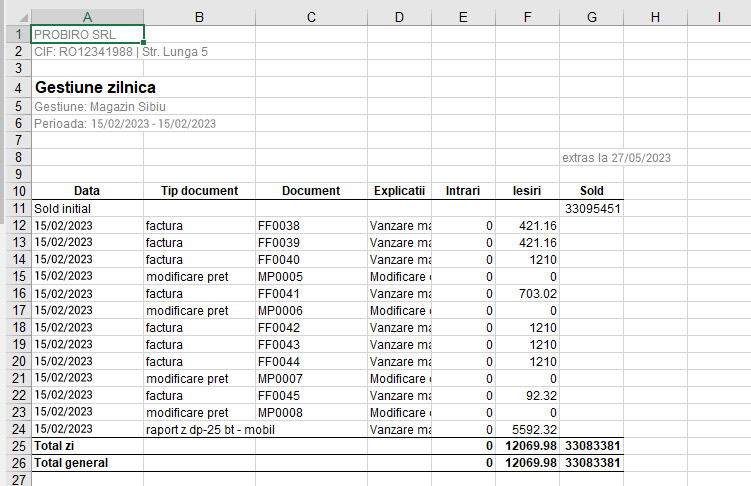Select column header G
Image resolution: width=751 pixels, height=486 pixels.
pyautogui.click(x=592, y=16)
